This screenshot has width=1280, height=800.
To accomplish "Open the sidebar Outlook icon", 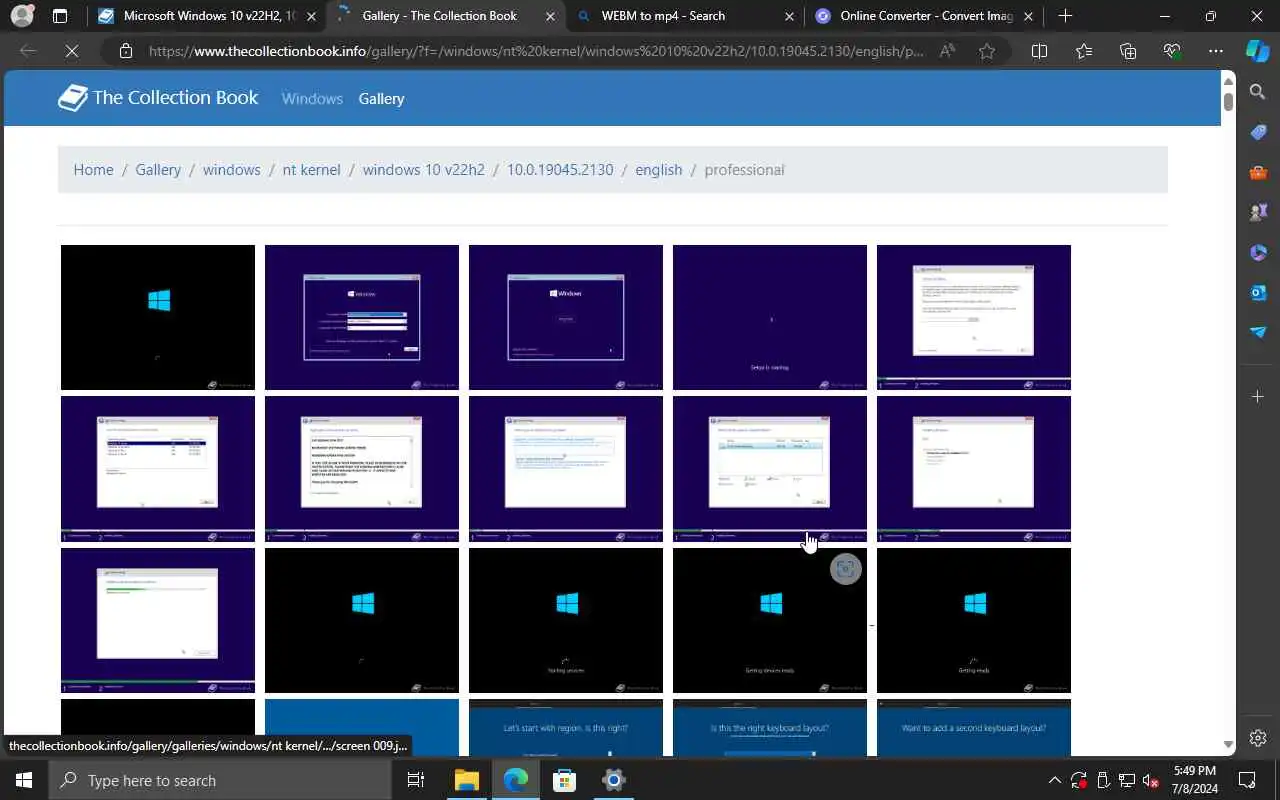I will 1258,292.
